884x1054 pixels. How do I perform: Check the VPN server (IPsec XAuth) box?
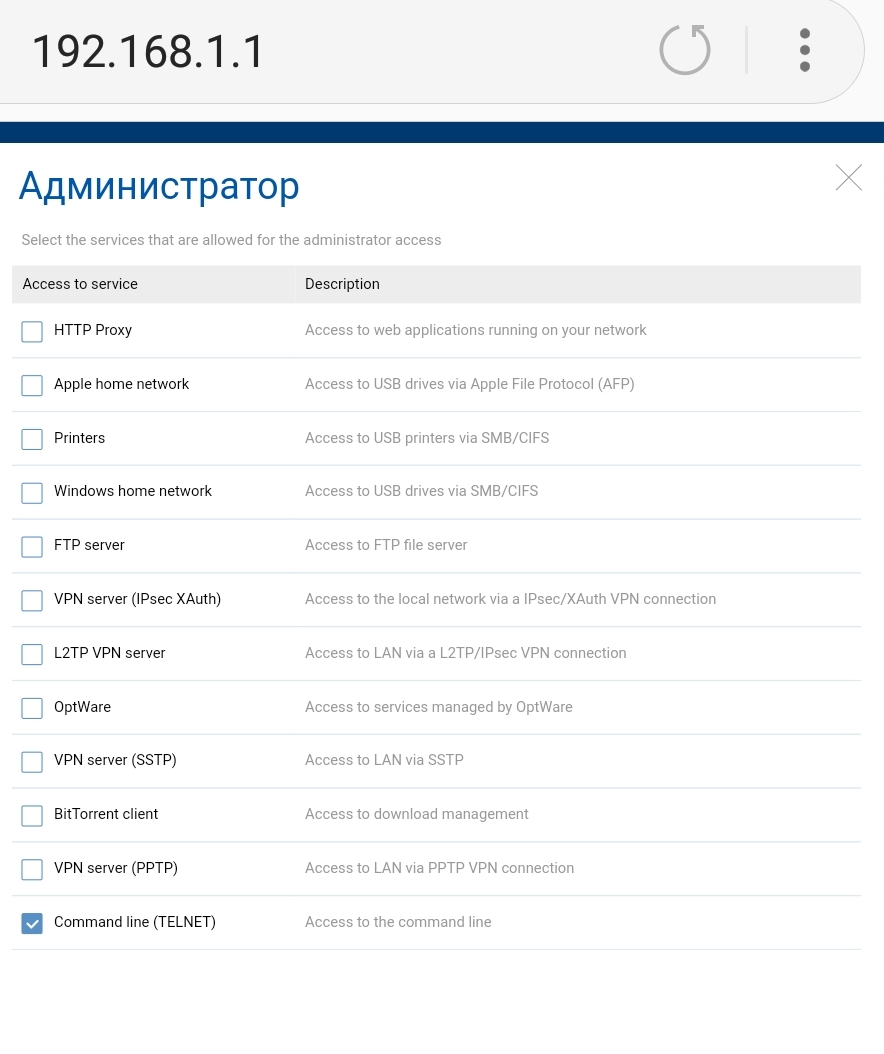32,600
